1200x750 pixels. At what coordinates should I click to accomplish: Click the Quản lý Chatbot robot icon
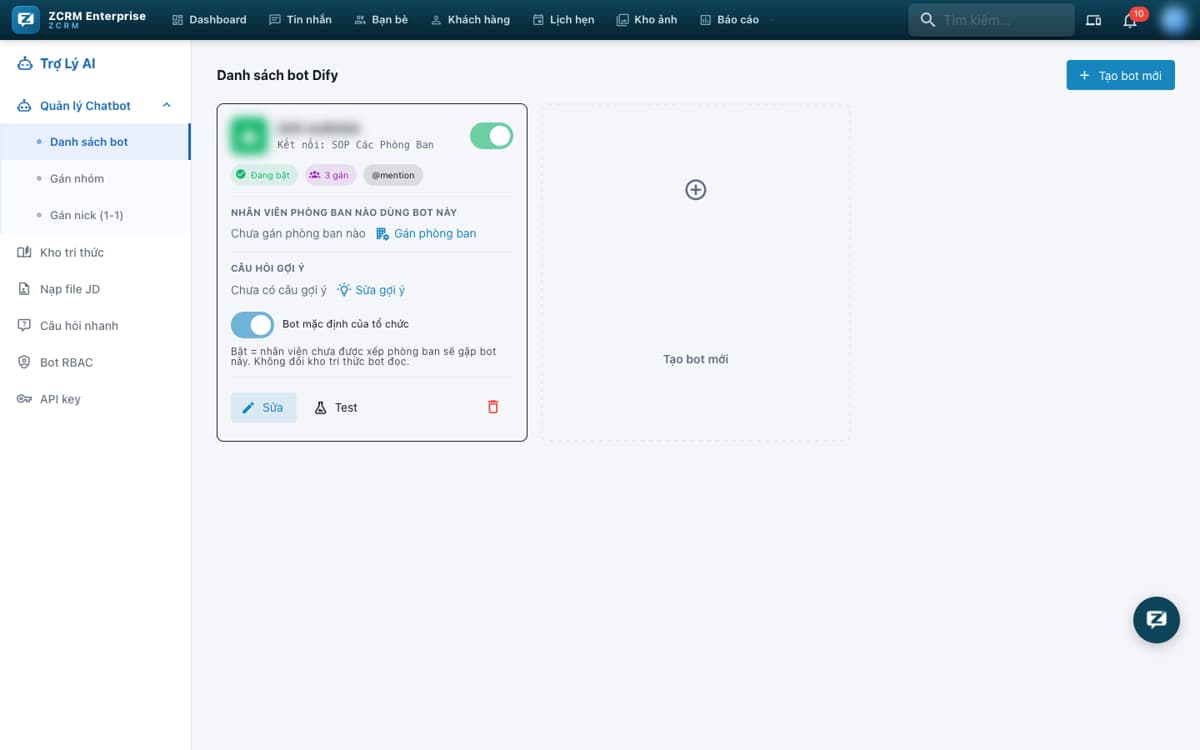(25, 105)
